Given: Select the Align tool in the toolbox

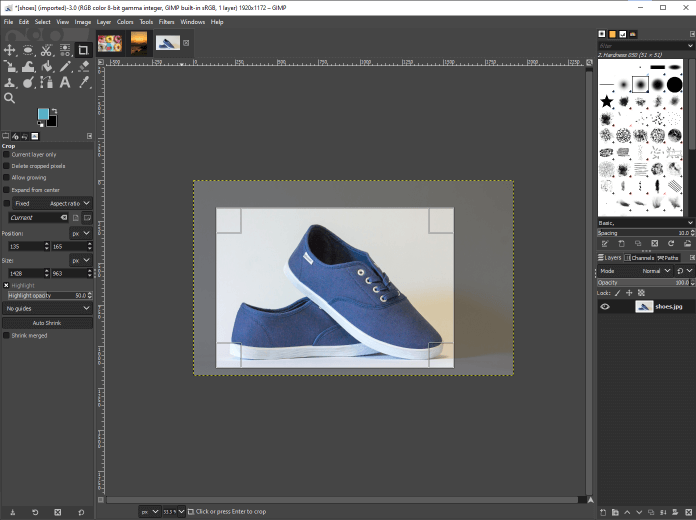Looking at the screenshot, I should tap(65, 50).
